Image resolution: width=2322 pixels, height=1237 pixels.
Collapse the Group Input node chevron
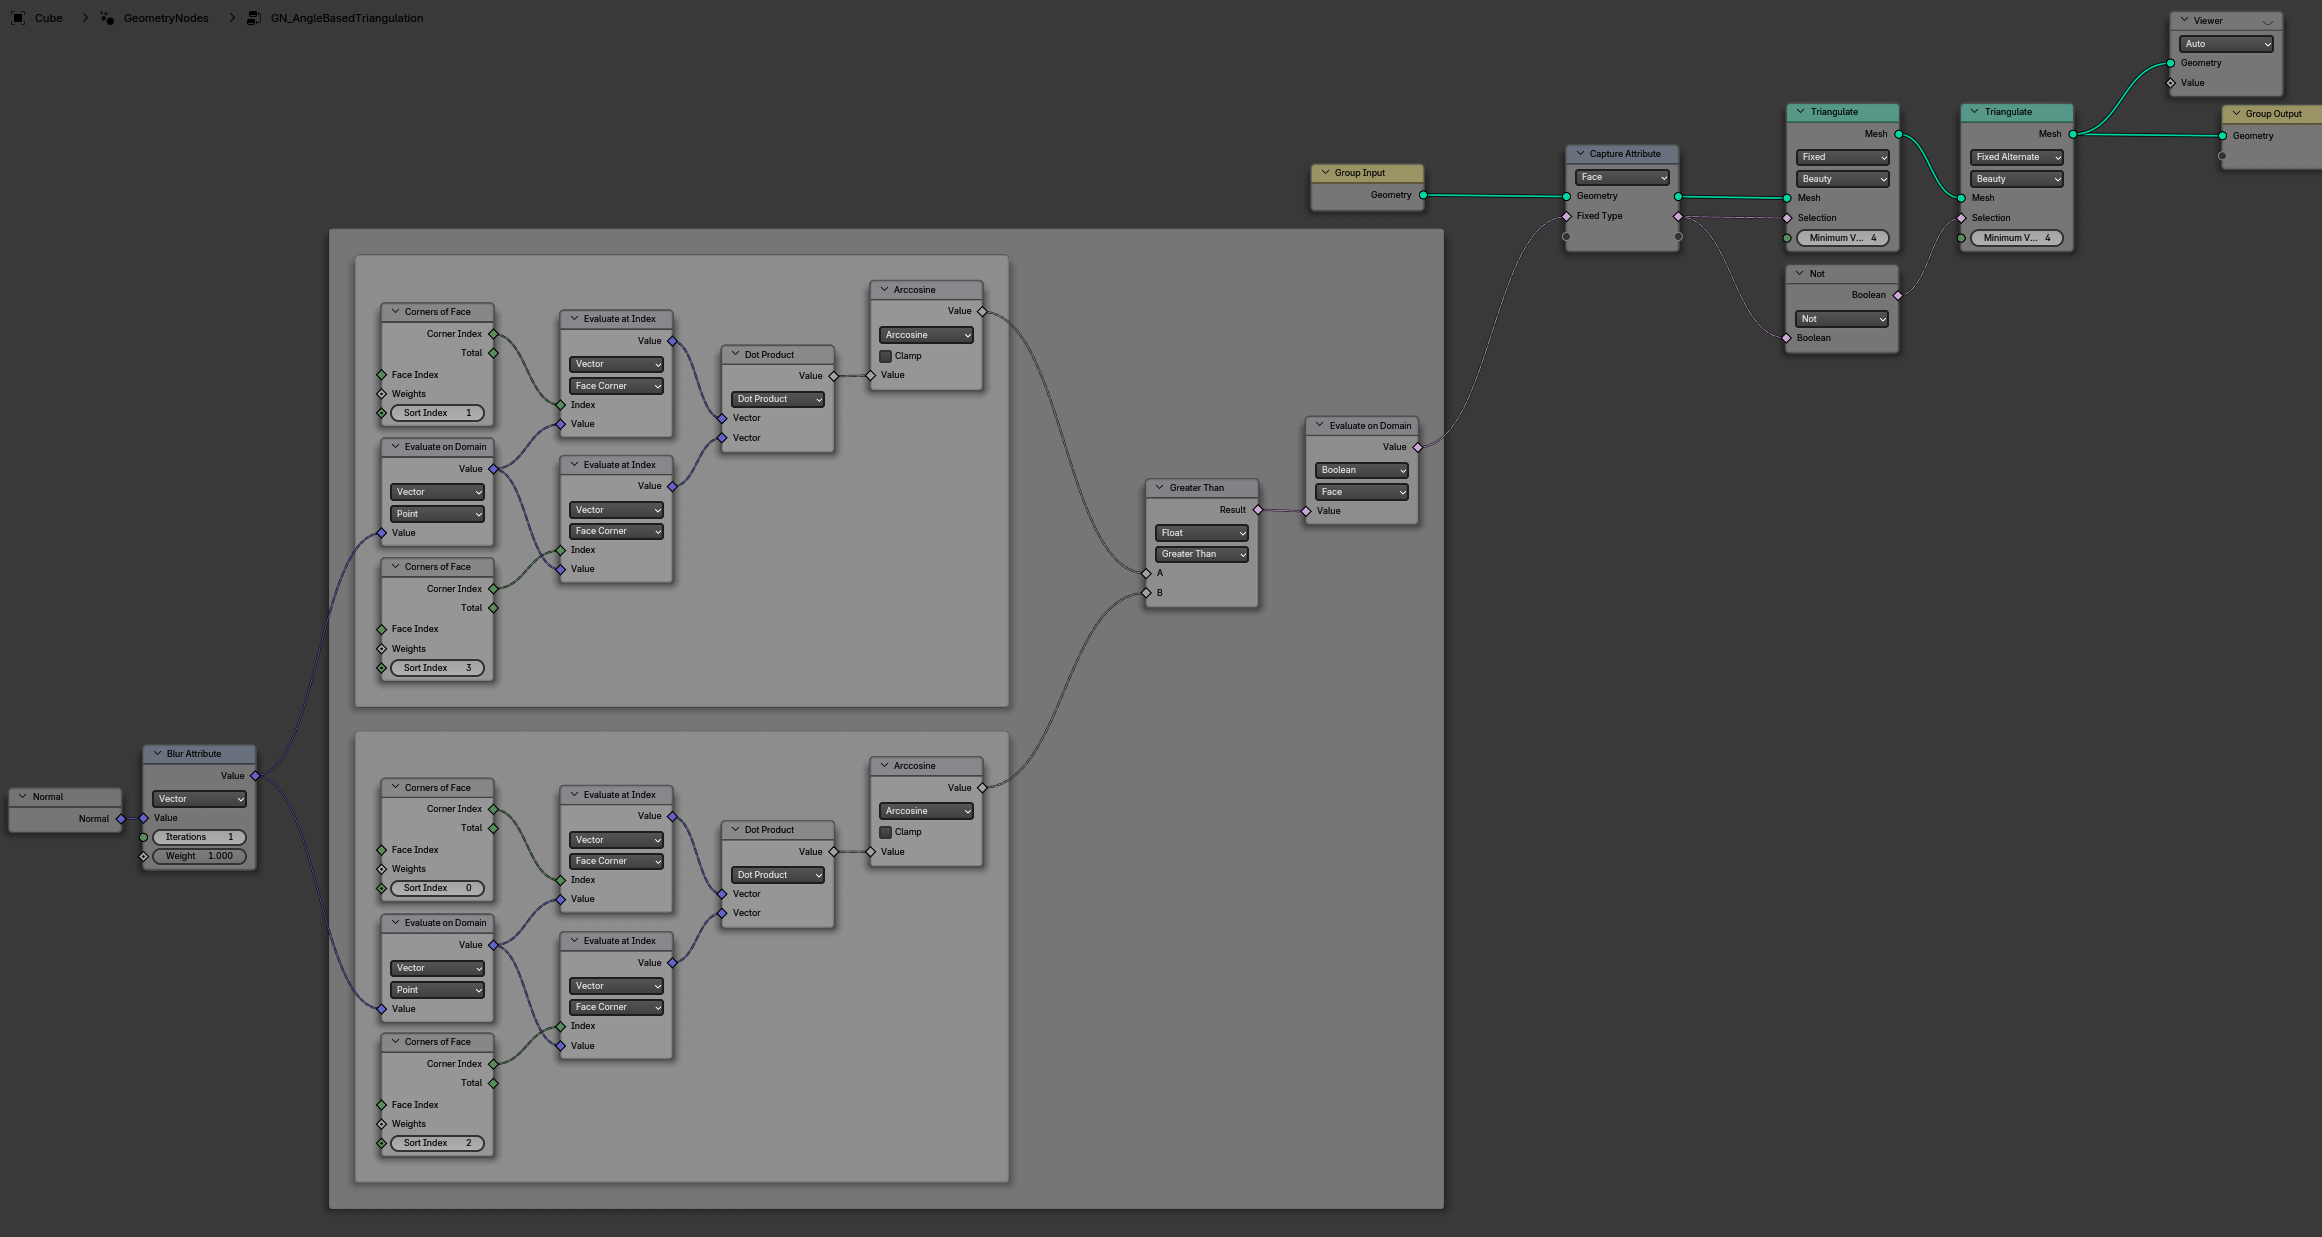(x=1325, y=173)
